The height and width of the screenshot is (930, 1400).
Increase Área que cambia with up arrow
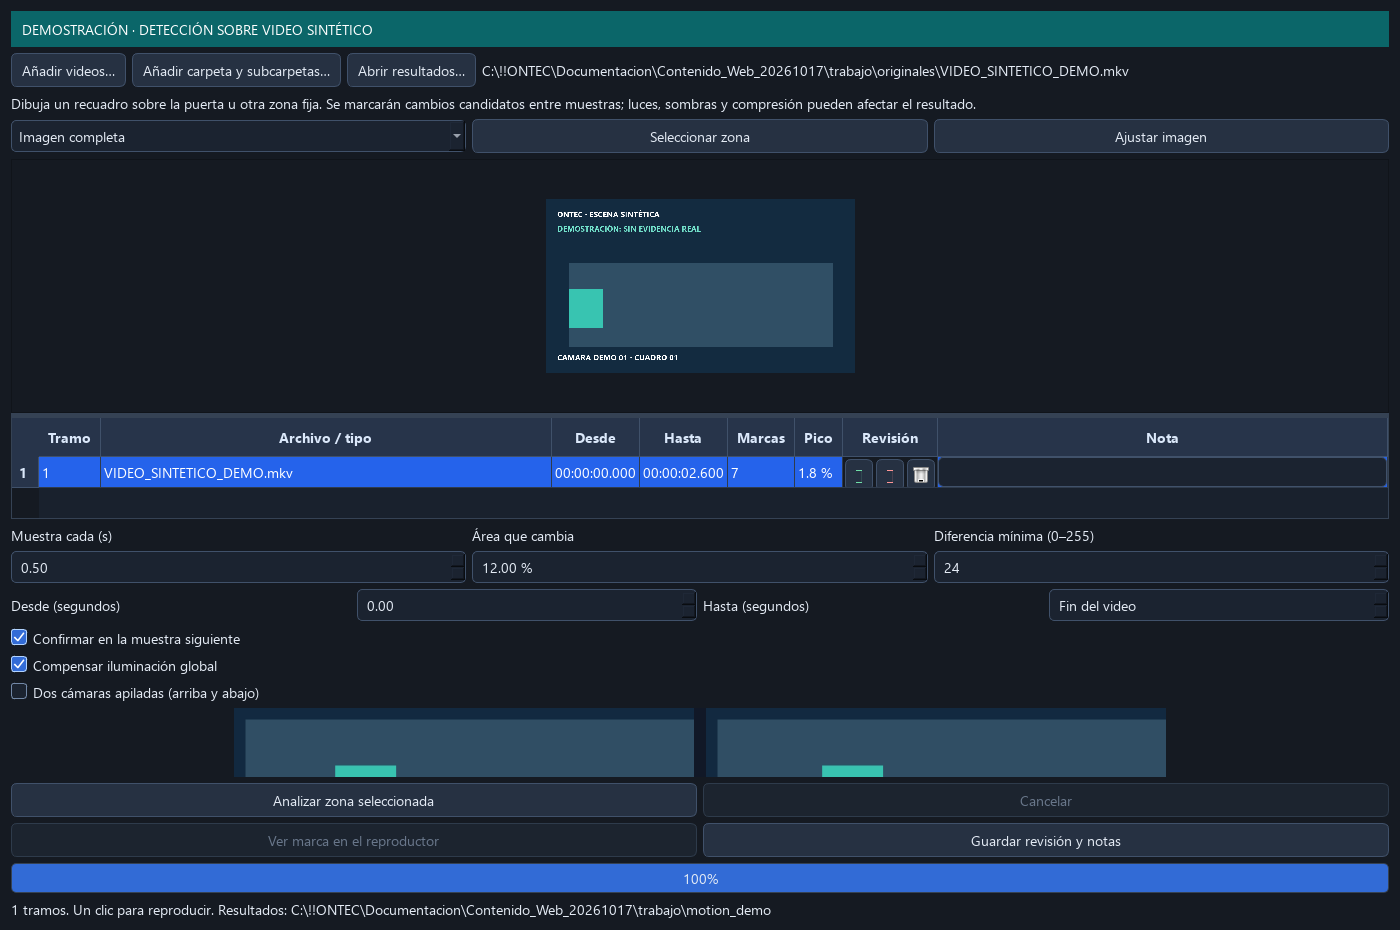pyautogui.click(x=919, y=561)
